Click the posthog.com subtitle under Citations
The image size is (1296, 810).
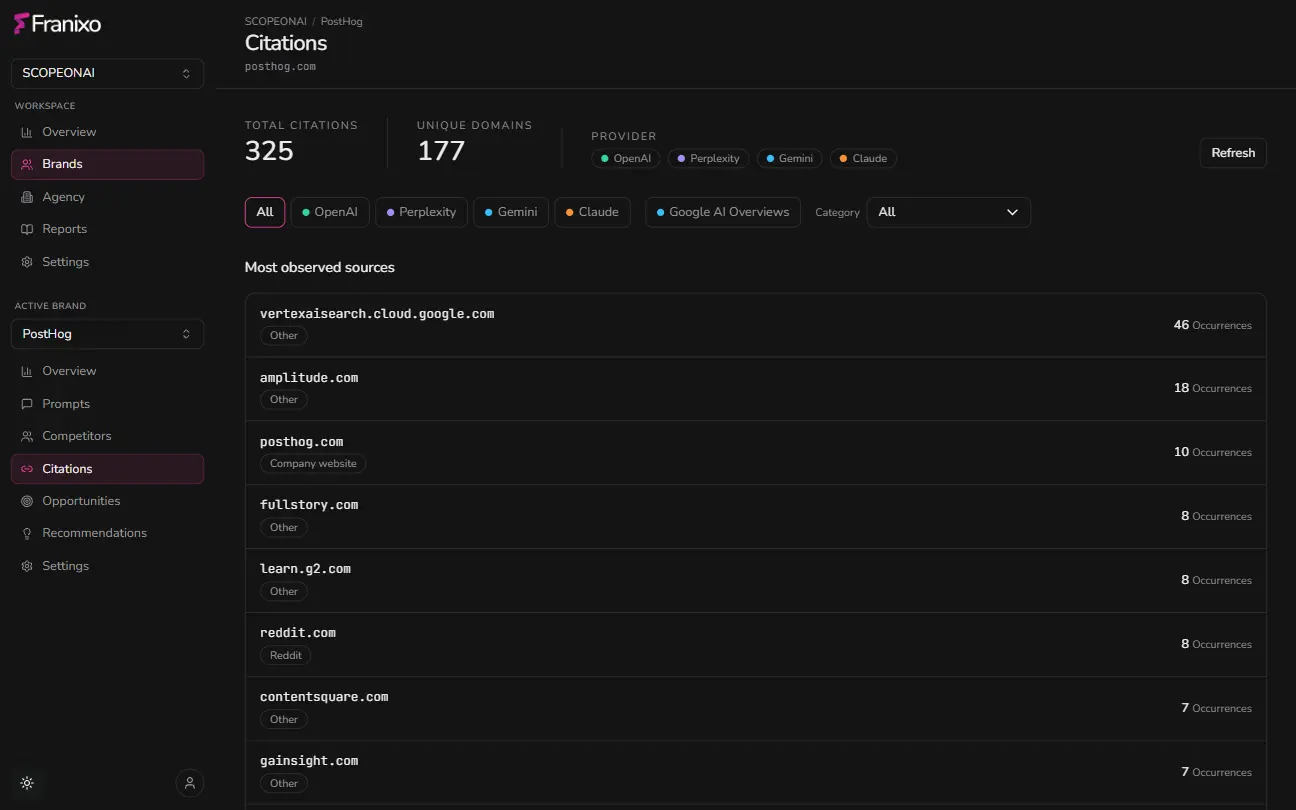click(280, 67)
